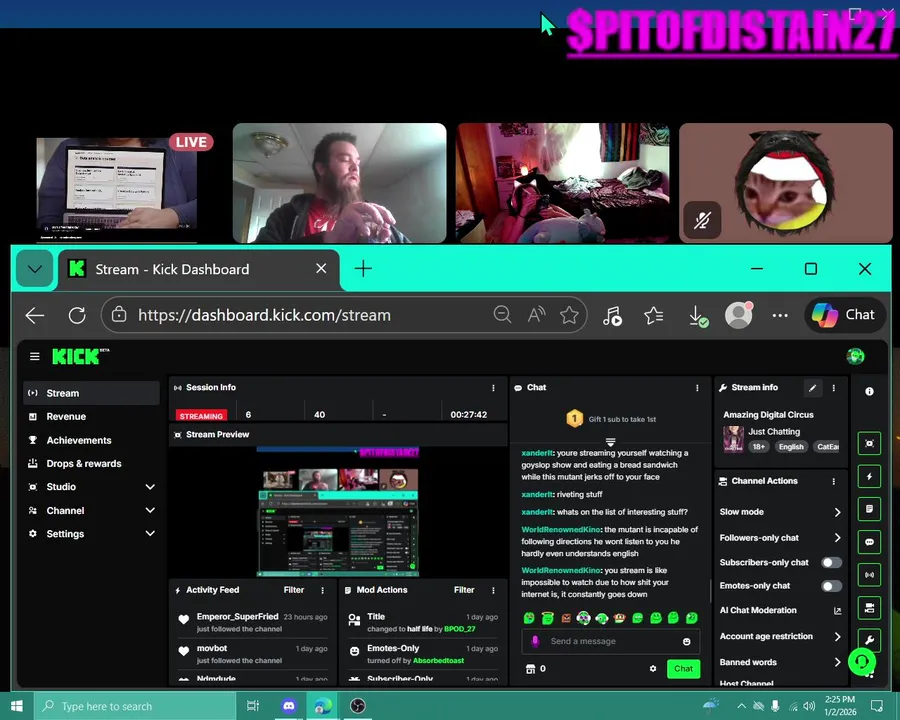The width and height of the screenshot is (900, 720).
Task: Activate Read Aloud in the address bar
Action: (x=536, y=315)
